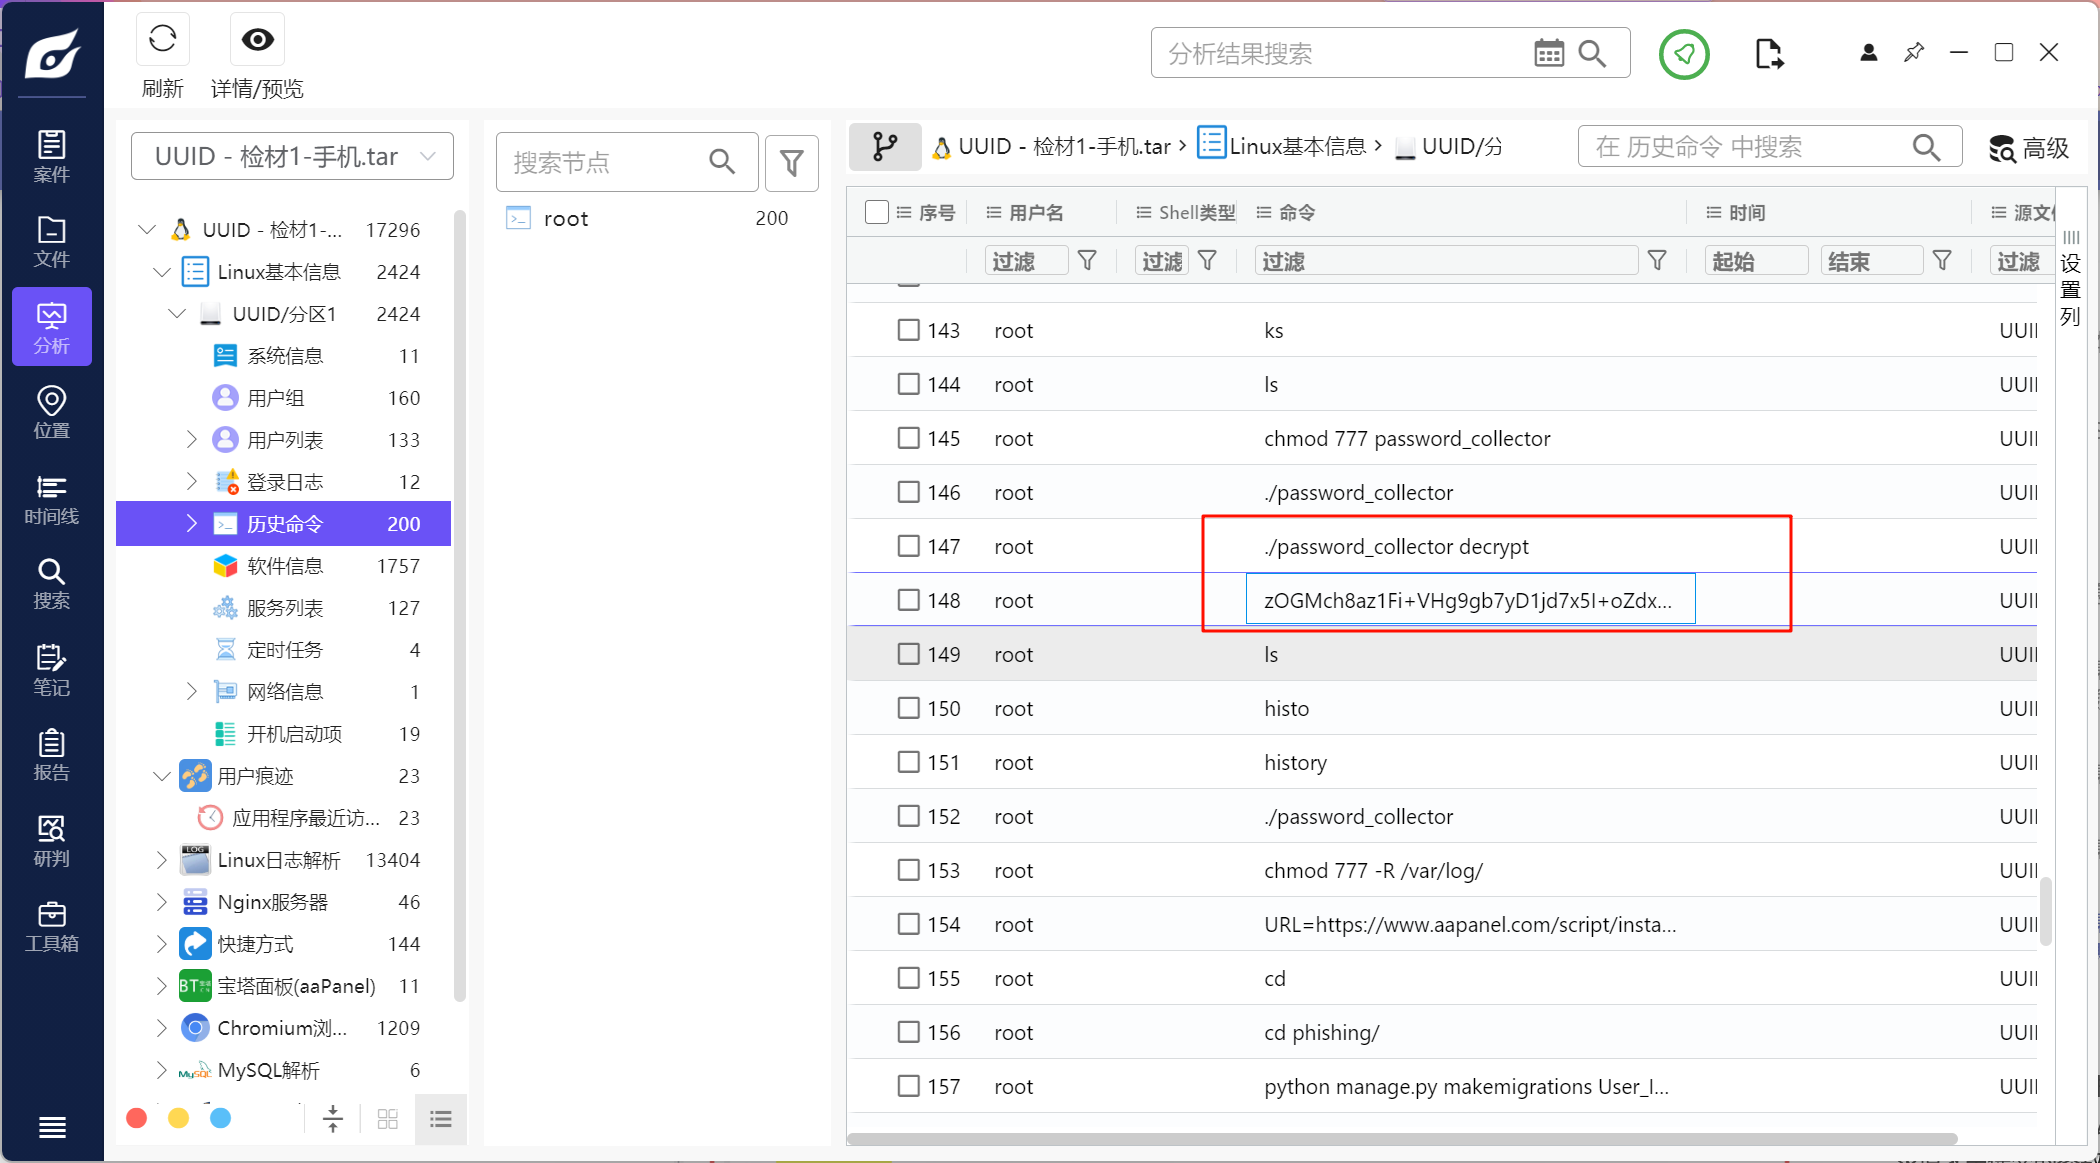Click the red color tag dot

pos(137,1118)
